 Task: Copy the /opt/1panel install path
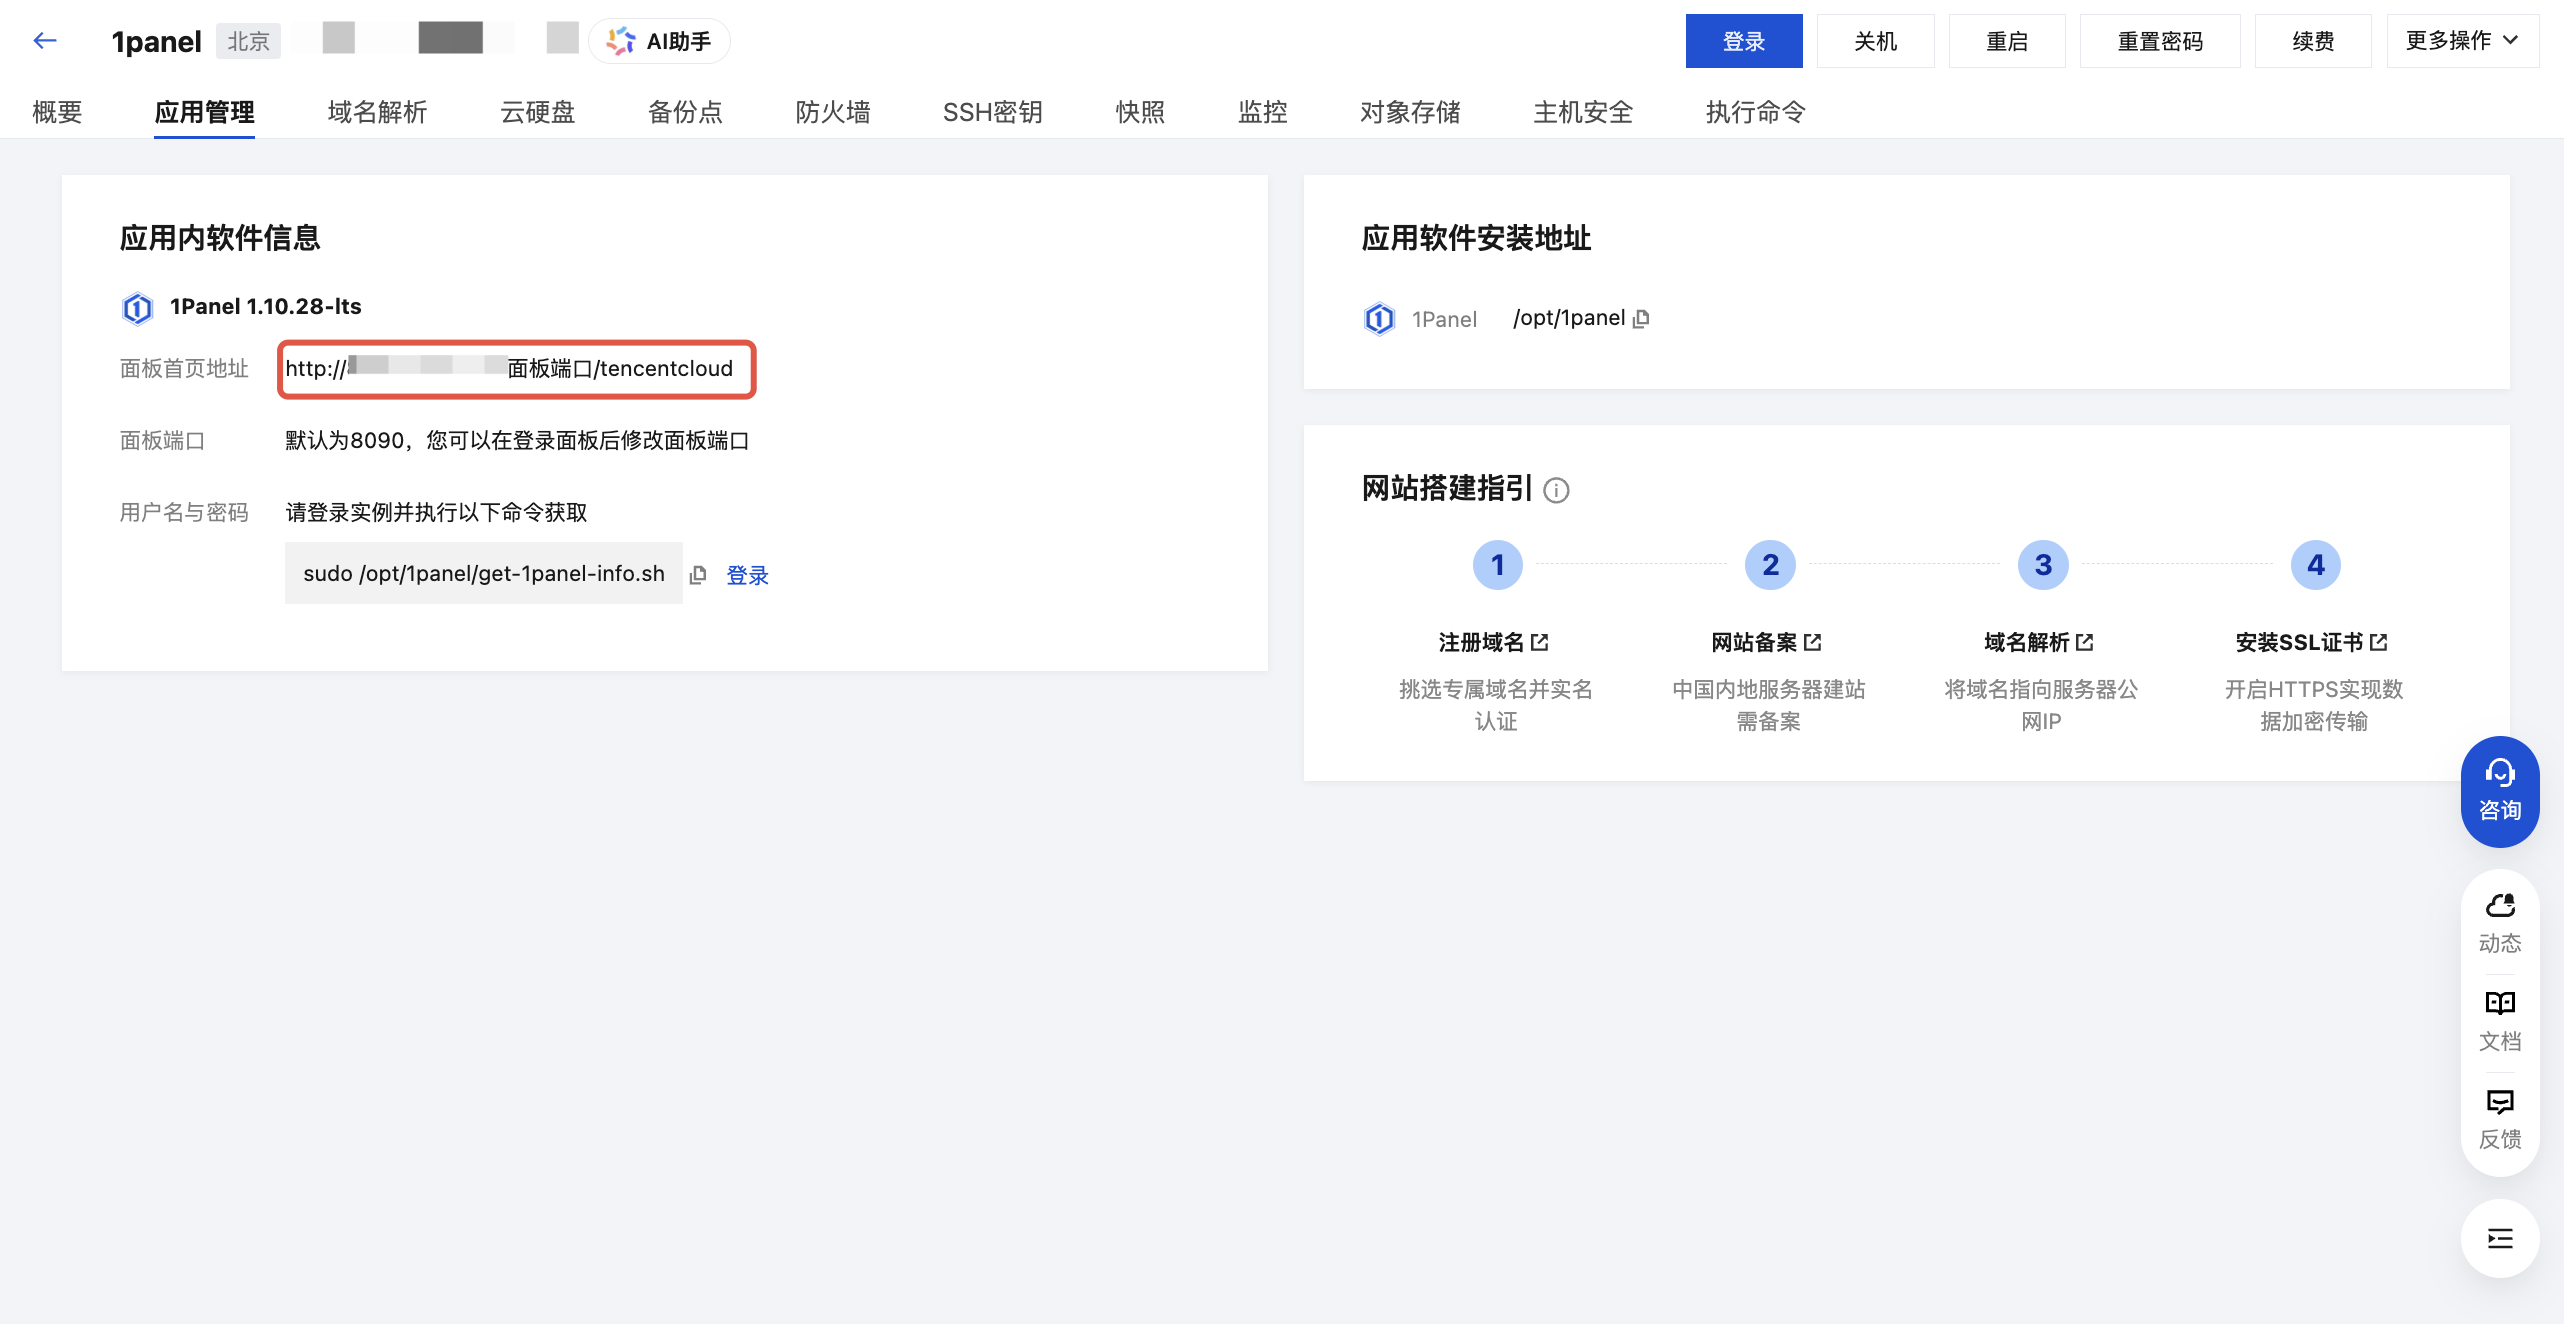point(1641,319)
